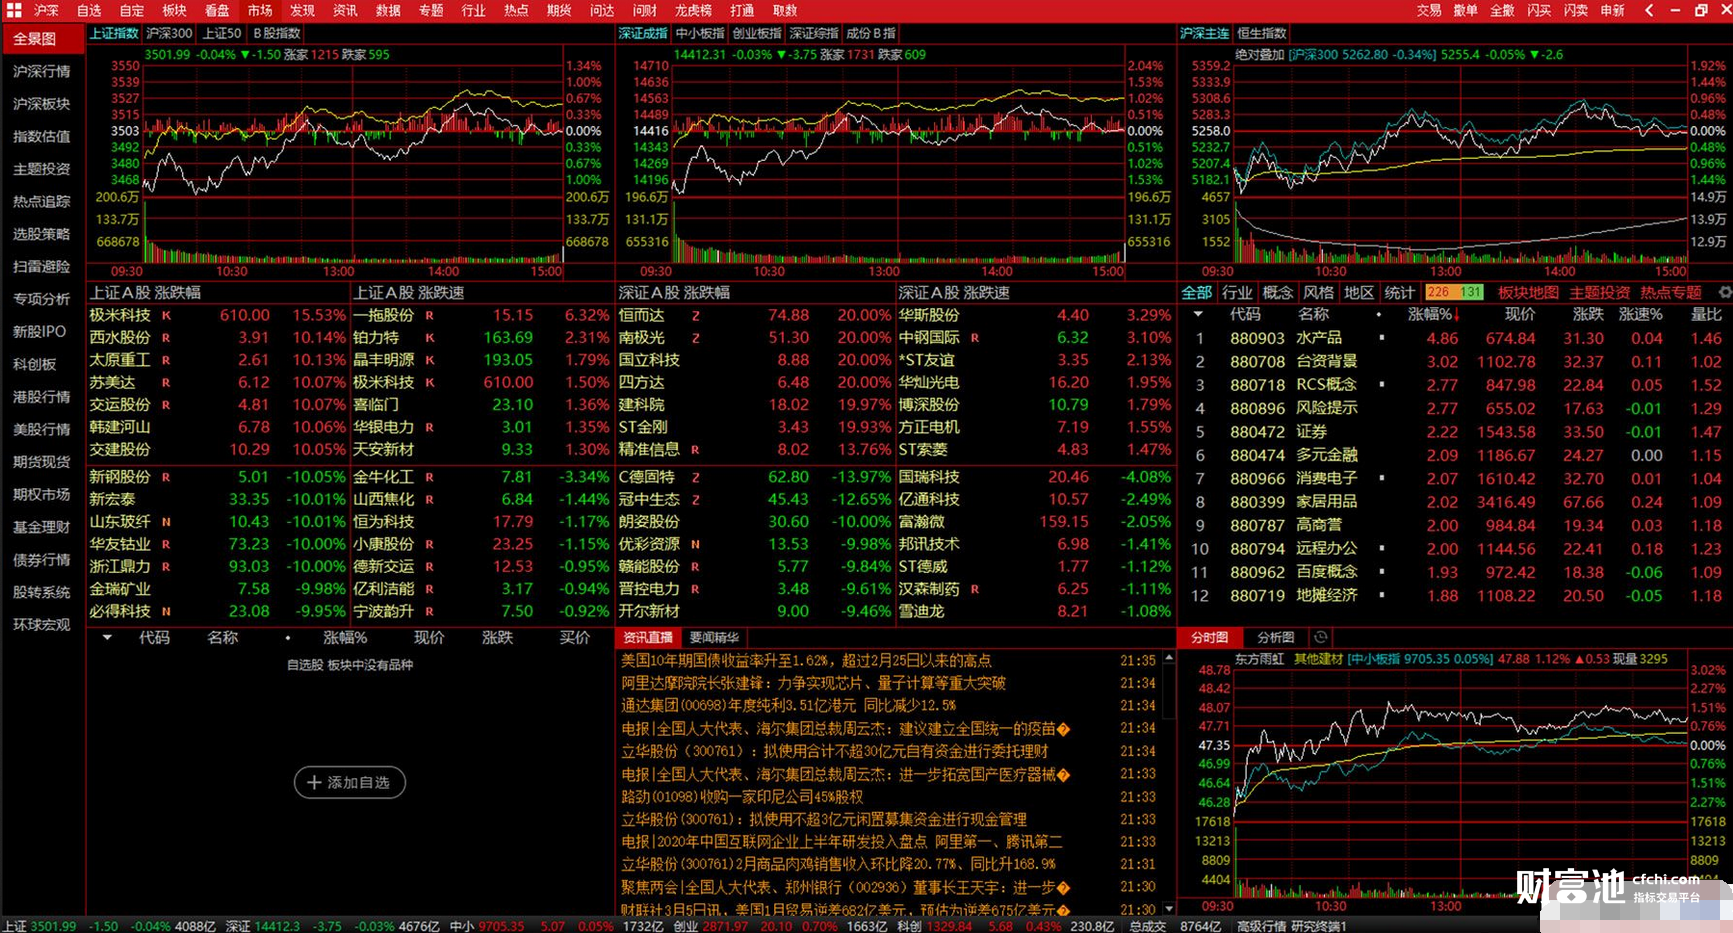
Task: Open the 资讯 menu
Action: coord(345,10)
